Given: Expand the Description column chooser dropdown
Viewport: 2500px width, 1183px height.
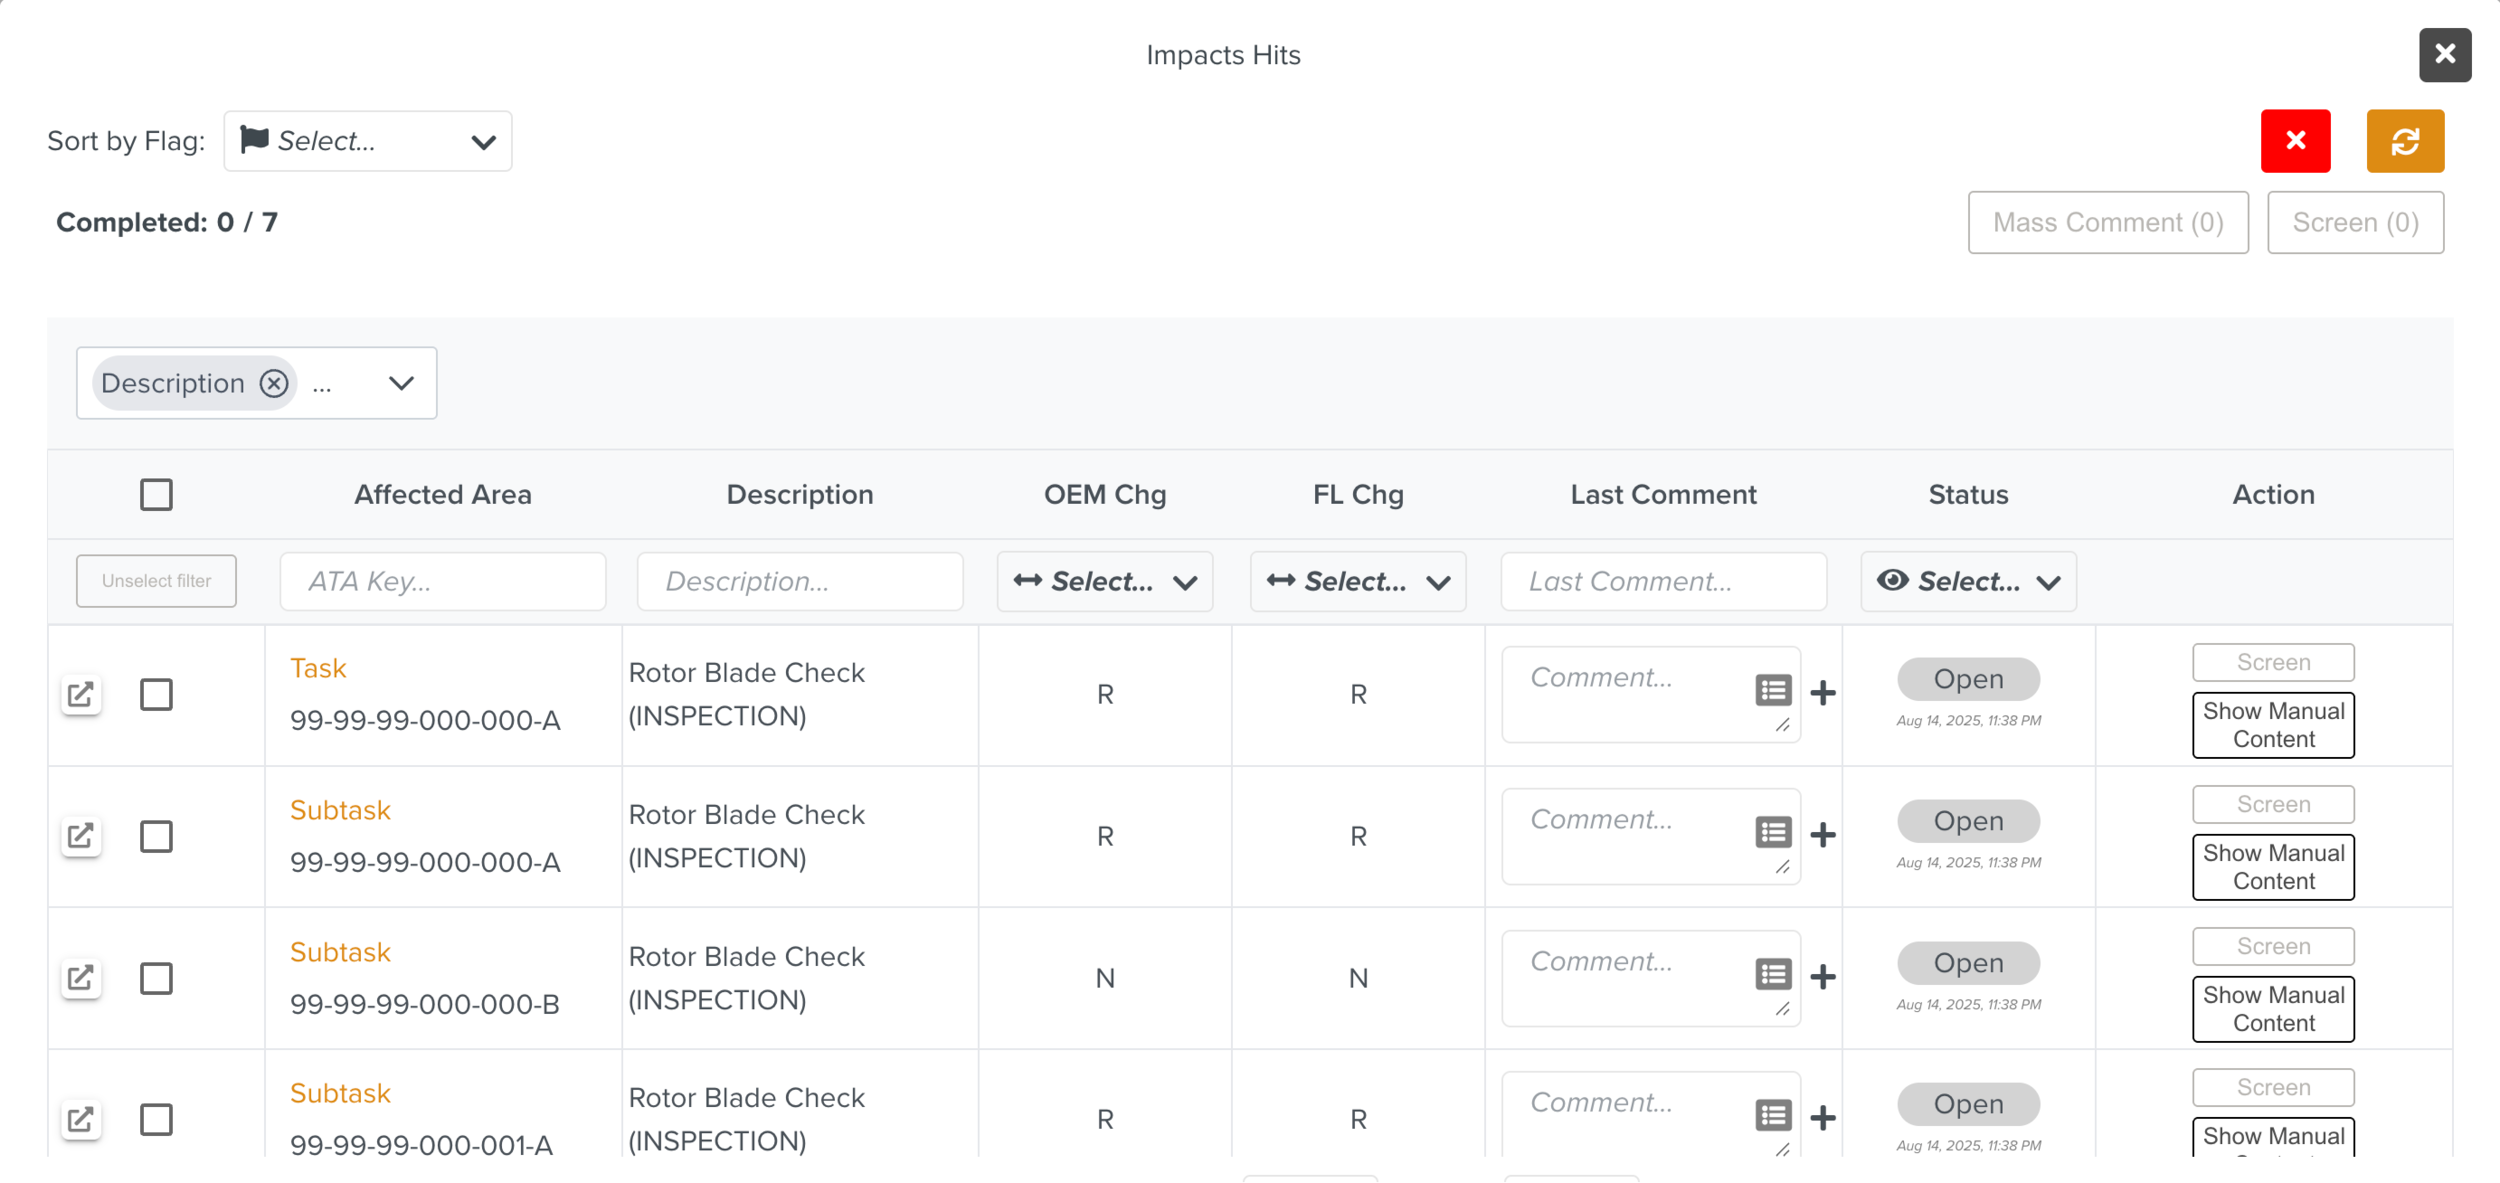Looking at the screenshot, I should point(401,383).
